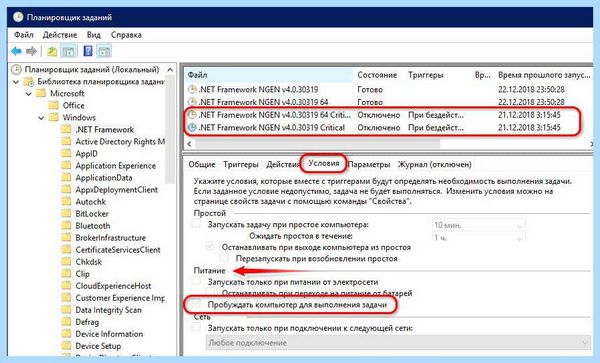
Task: Collapse the Библиотека планировщика заданий tree node
Action: pos(16,81)
